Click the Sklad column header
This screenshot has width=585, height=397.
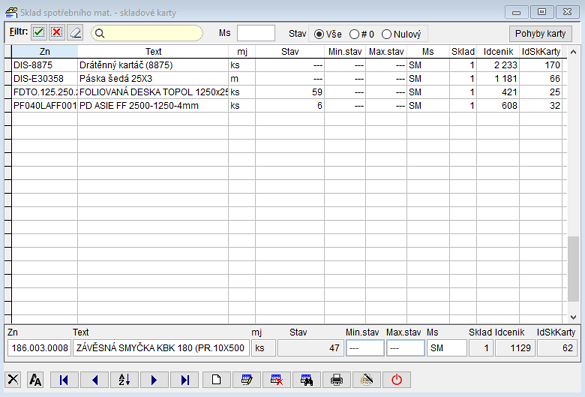click(x=463, y=51)
